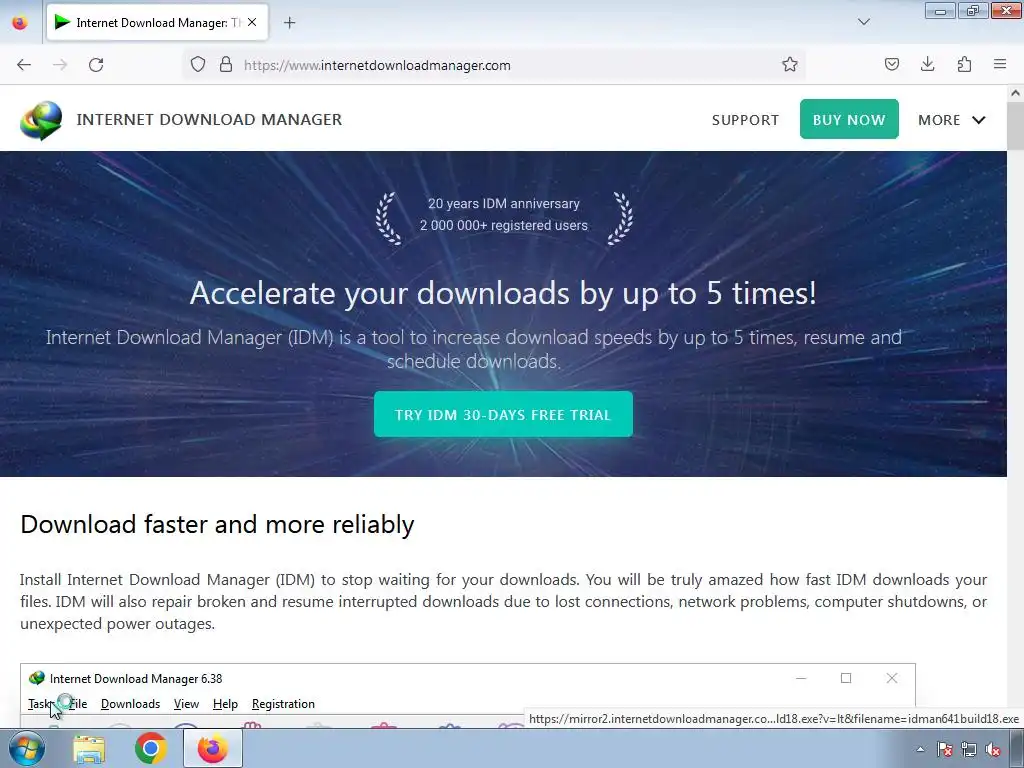
Task: Open View menu in IDM screenshot
Action: [x=186, y=704]
